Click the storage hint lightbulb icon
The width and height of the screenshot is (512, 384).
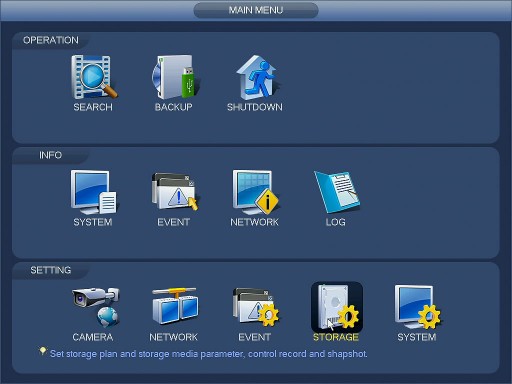tap(43, 351)
